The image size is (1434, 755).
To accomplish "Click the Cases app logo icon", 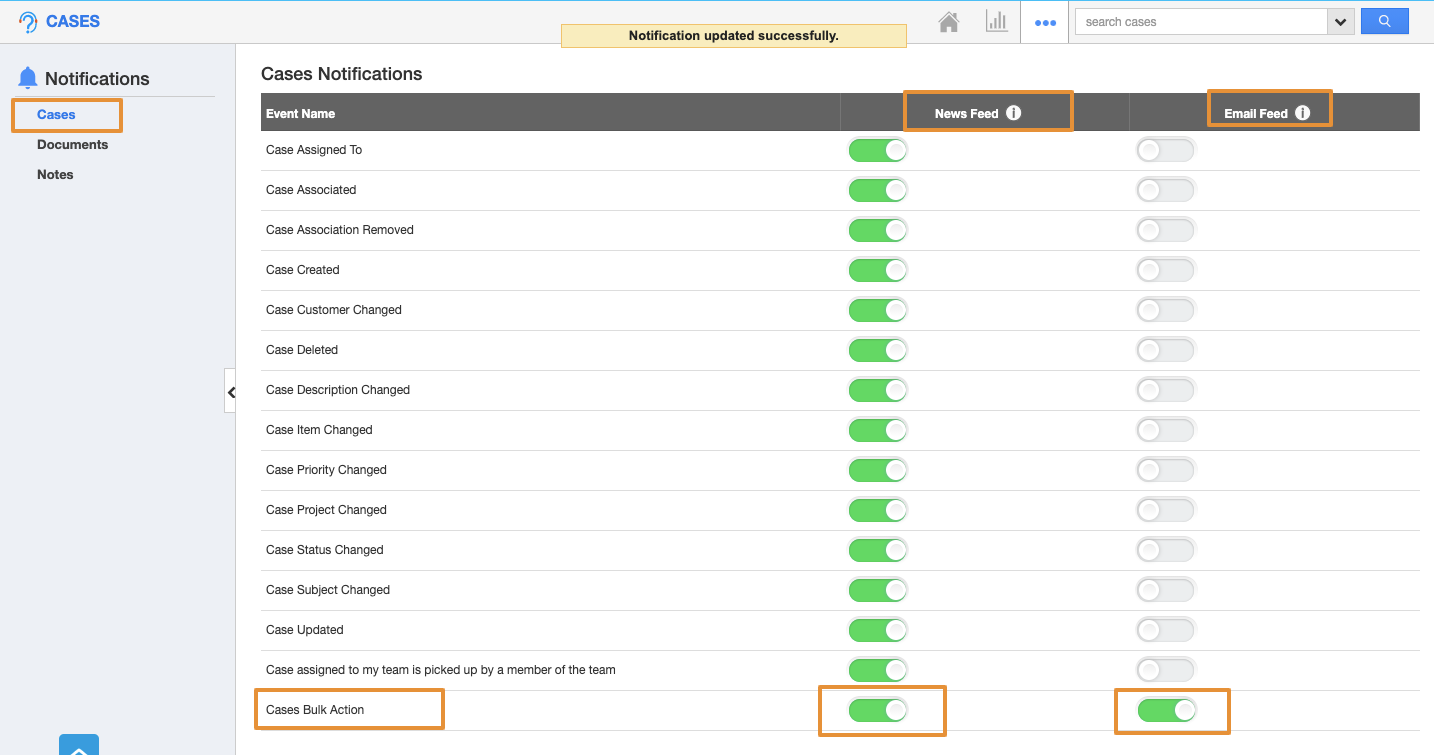I will pyautogui.click(x=28, y=22).
